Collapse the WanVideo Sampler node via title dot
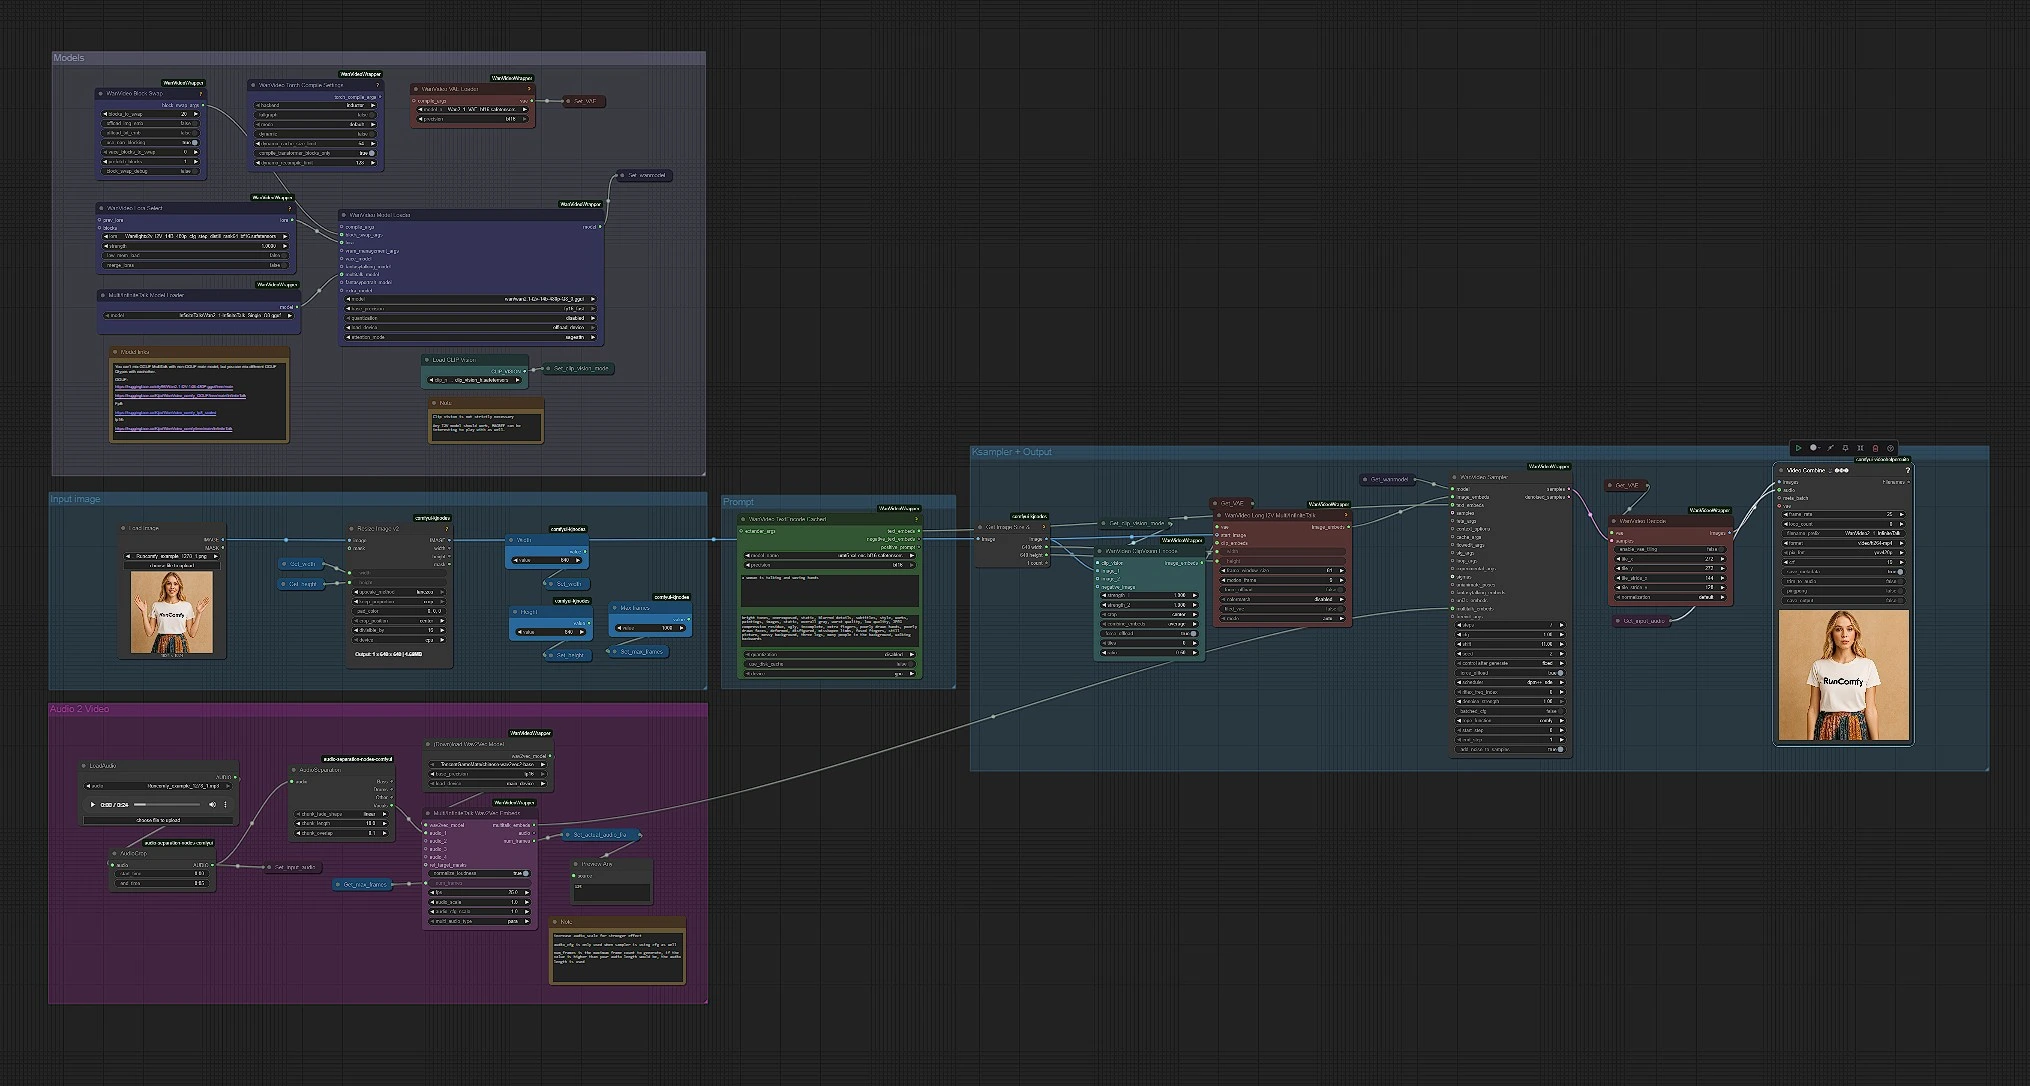 pyautogui.click(x=1454, y=477)
